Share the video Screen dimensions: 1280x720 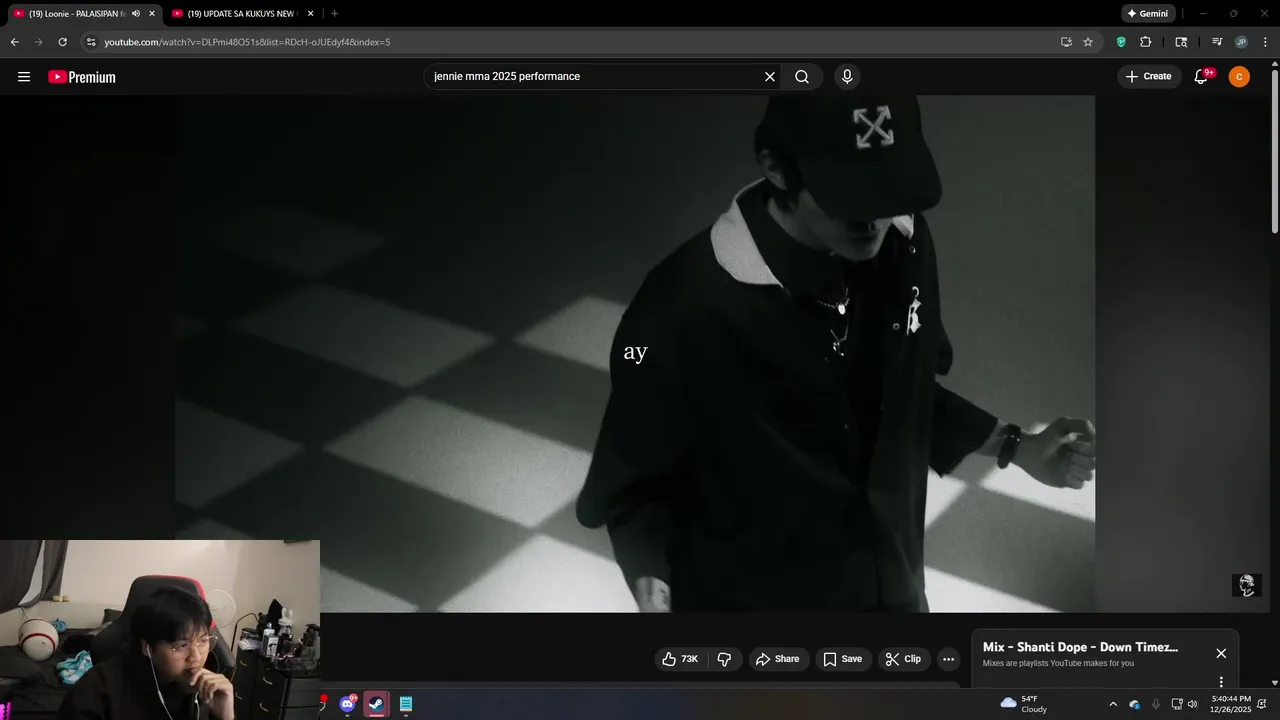point(777,659)
